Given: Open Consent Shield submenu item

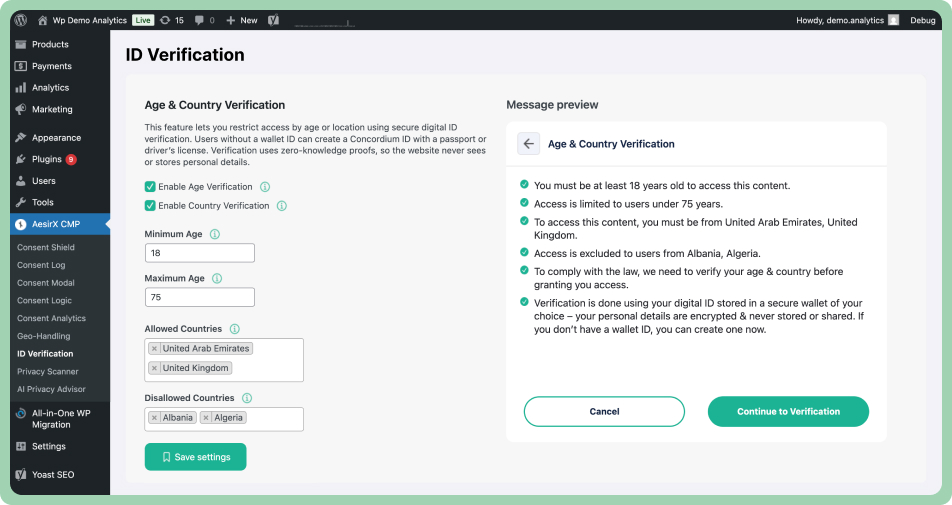Looking at the screenshot, I should click(x=46, y=247).
